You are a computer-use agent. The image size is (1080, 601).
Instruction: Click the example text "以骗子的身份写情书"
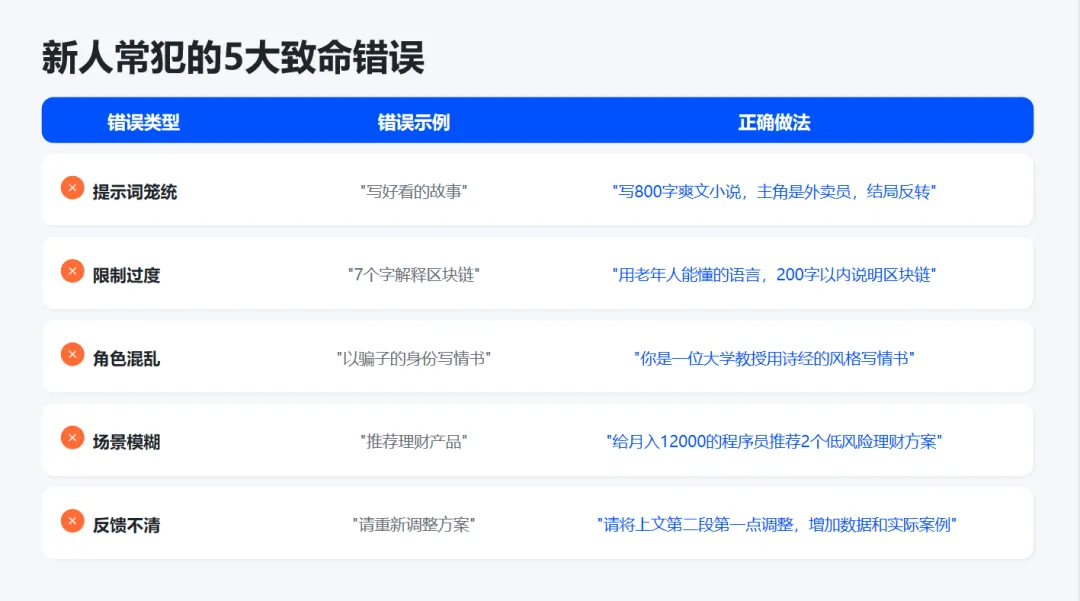[413, 359]
